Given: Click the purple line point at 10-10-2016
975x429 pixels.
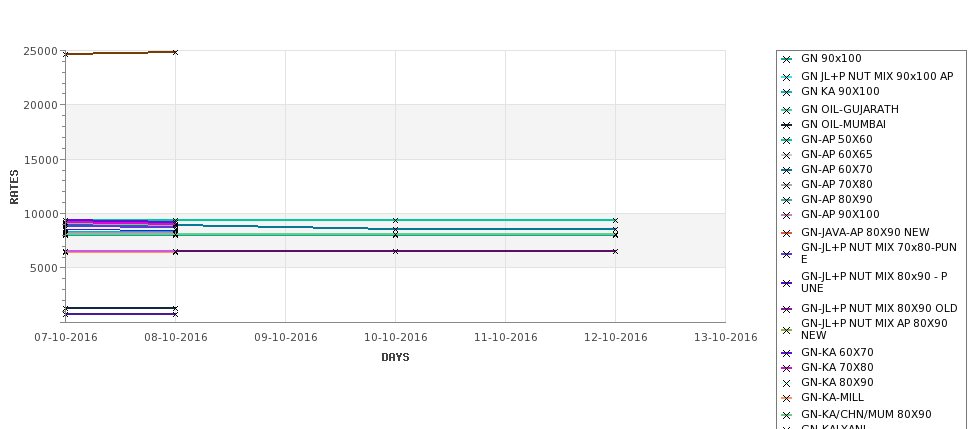Looking at the screenshot, I should [395, 251].
